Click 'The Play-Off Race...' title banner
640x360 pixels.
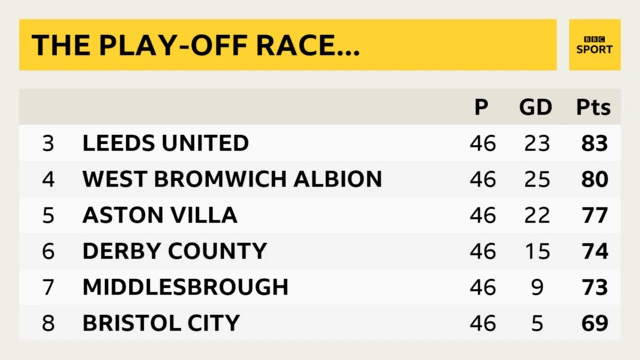point(288,45)
